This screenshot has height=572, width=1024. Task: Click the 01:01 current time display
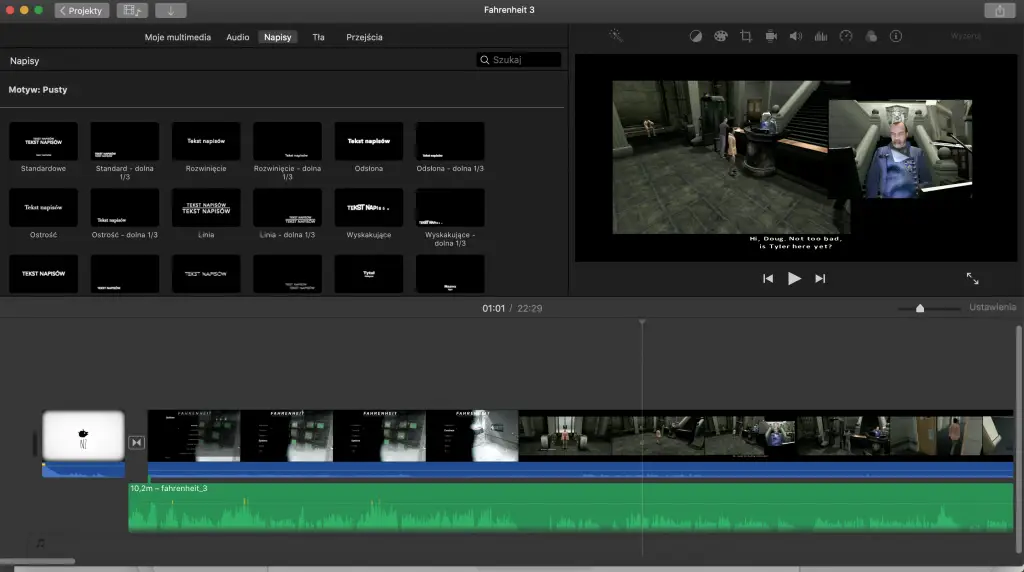coord(493,308)
